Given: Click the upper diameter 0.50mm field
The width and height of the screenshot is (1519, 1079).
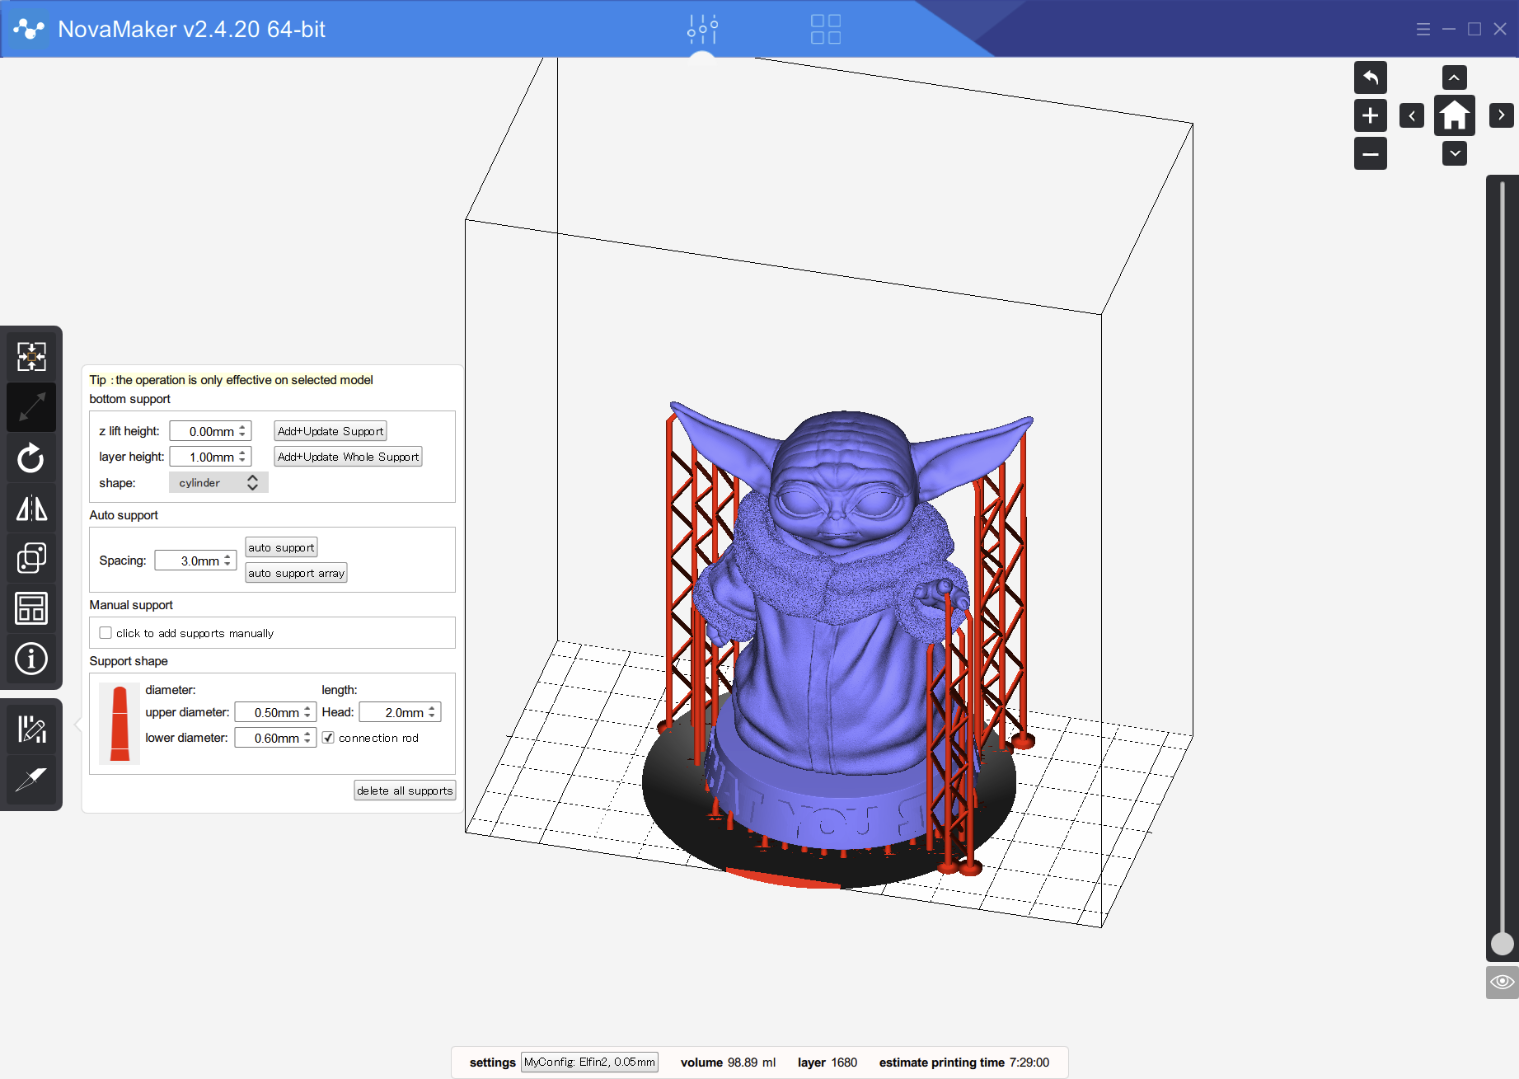Looking at the screenshot, I should 275,712.
